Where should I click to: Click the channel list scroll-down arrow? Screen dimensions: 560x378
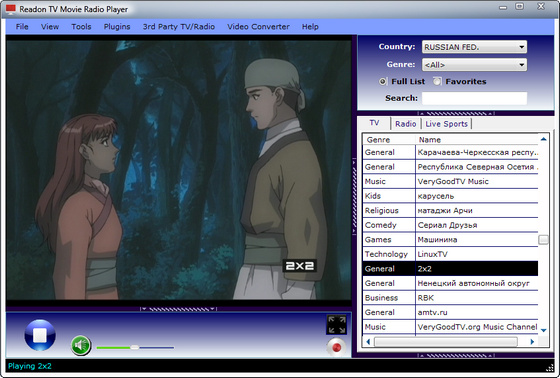[x=543, y=330]
